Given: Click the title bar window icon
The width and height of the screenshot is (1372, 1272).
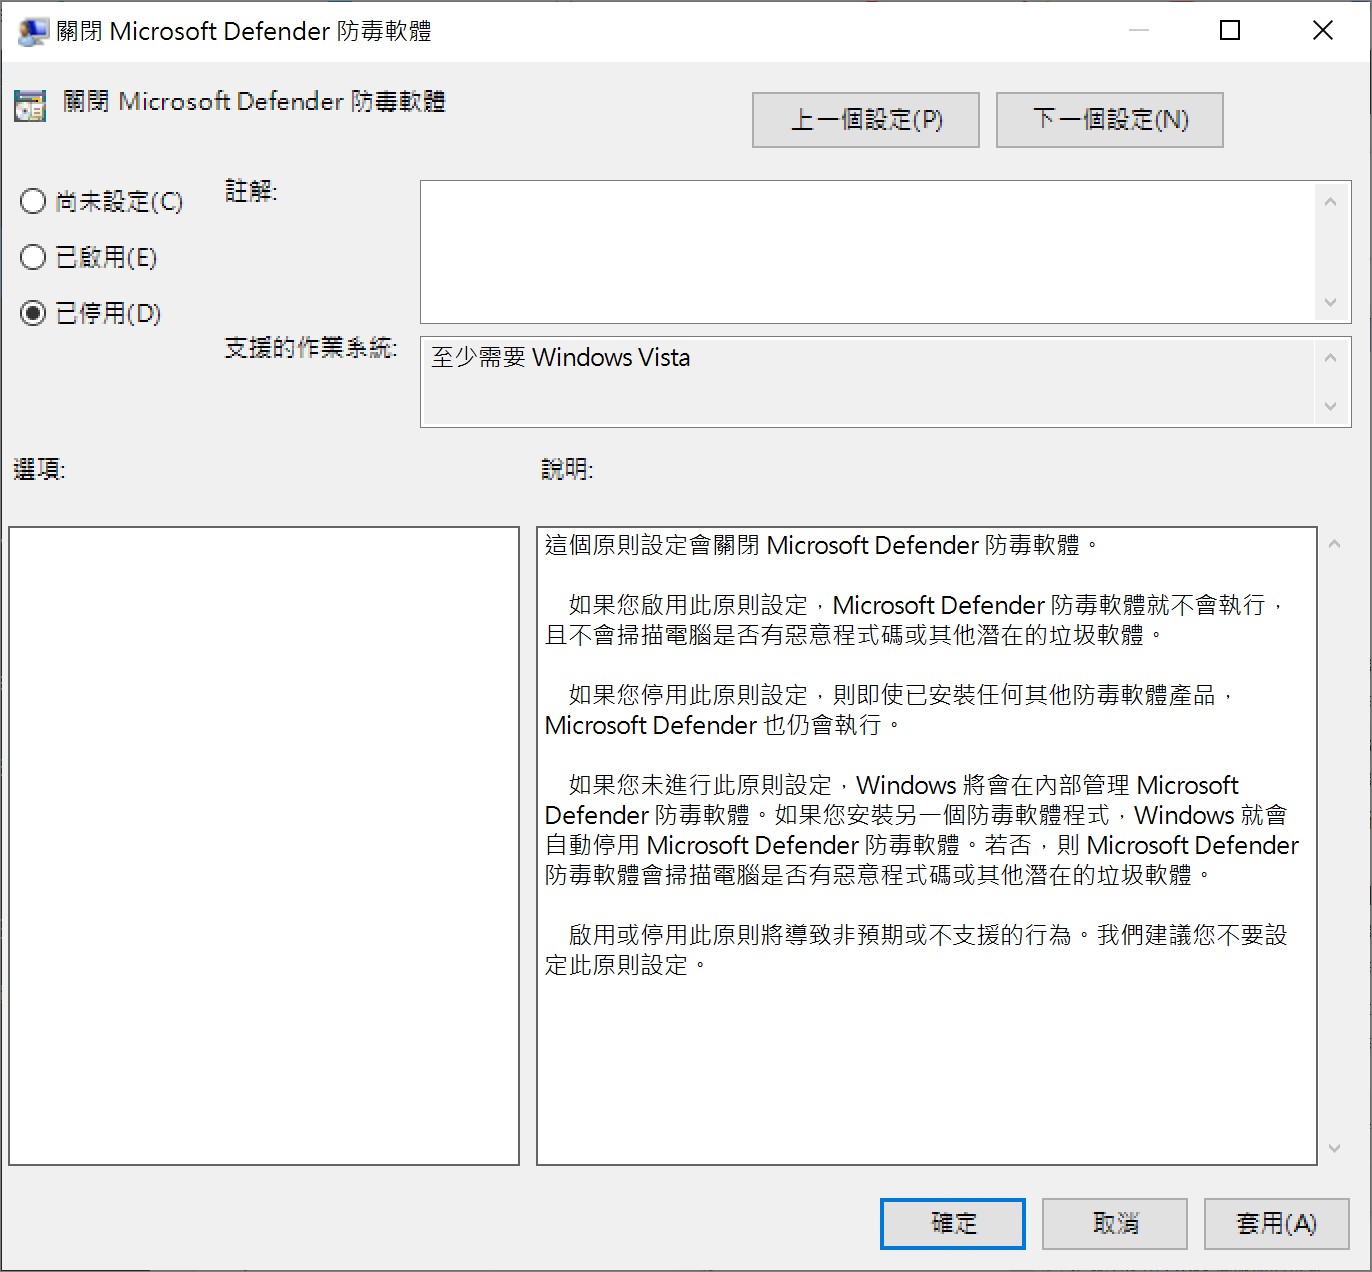Looking at the screenshot, I should pos(33,31).
